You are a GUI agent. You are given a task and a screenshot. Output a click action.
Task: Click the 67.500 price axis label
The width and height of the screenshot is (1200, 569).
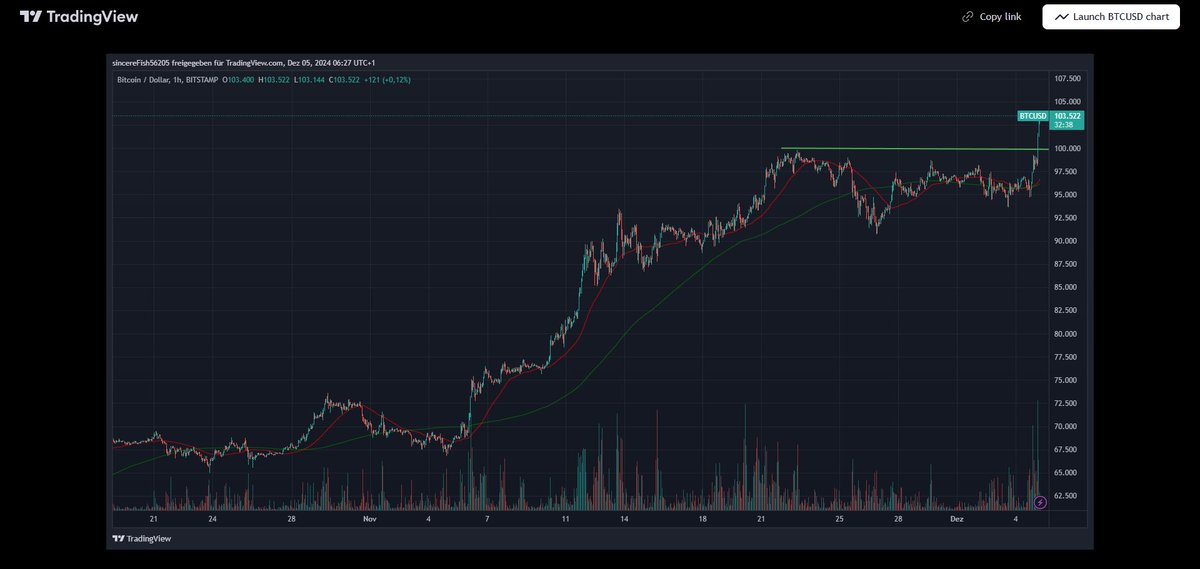pyautogui.click(x=1067, y=449)
